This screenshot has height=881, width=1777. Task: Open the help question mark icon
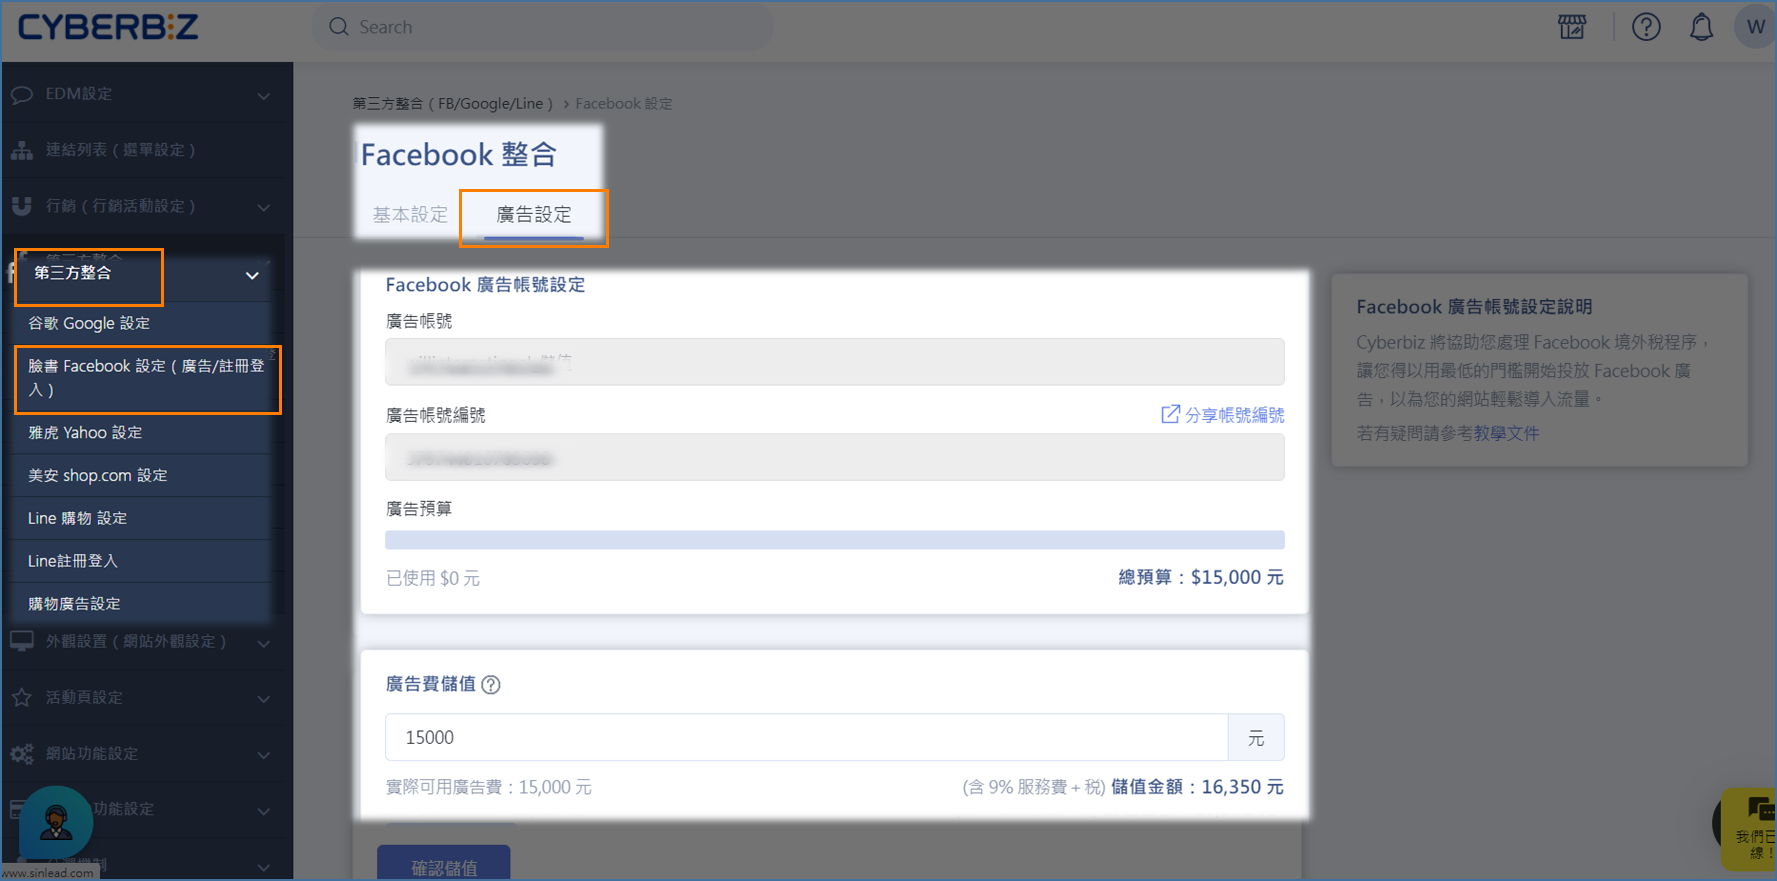click(1646, 27)
